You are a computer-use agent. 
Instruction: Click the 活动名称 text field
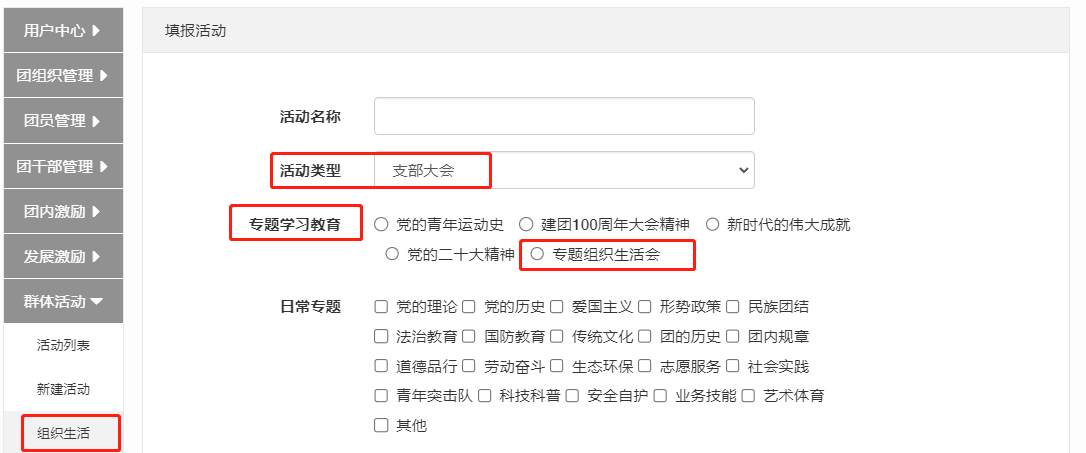(564, 116)
